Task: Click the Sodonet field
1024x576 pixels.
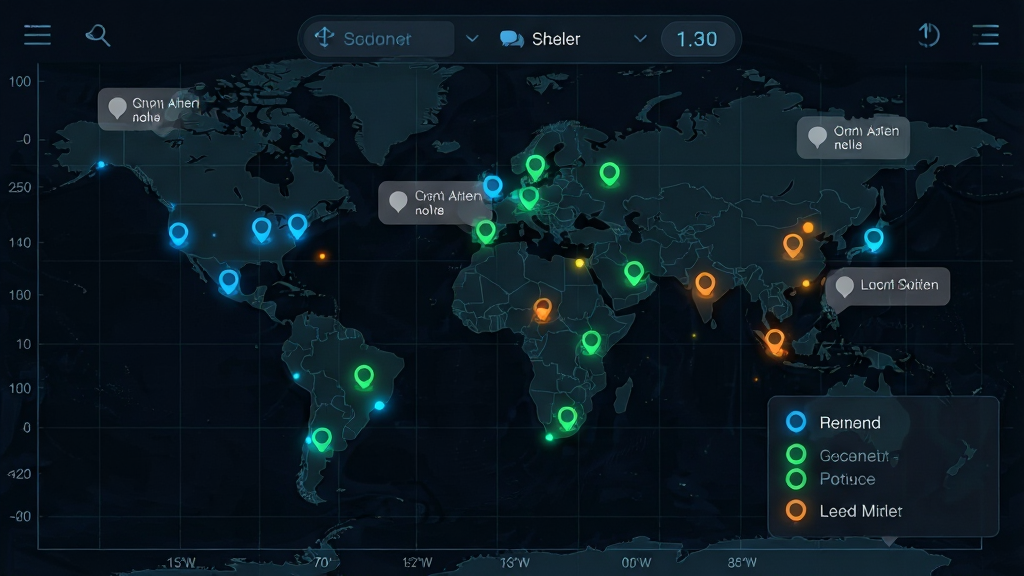Action: (379, 39)
